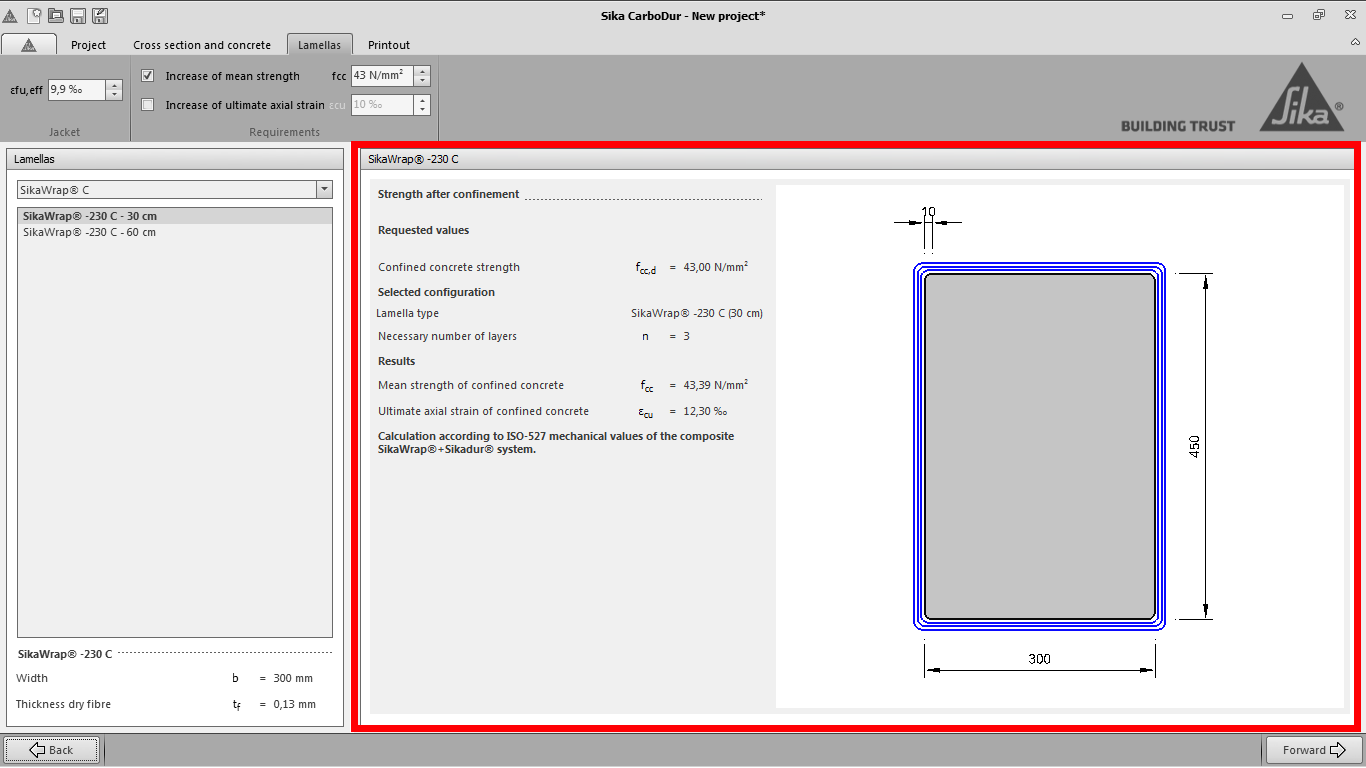Click the 300 width dimension in the drawing
The width and height of the screenshot is (1366, 768).
click(x=1039, y=659)
